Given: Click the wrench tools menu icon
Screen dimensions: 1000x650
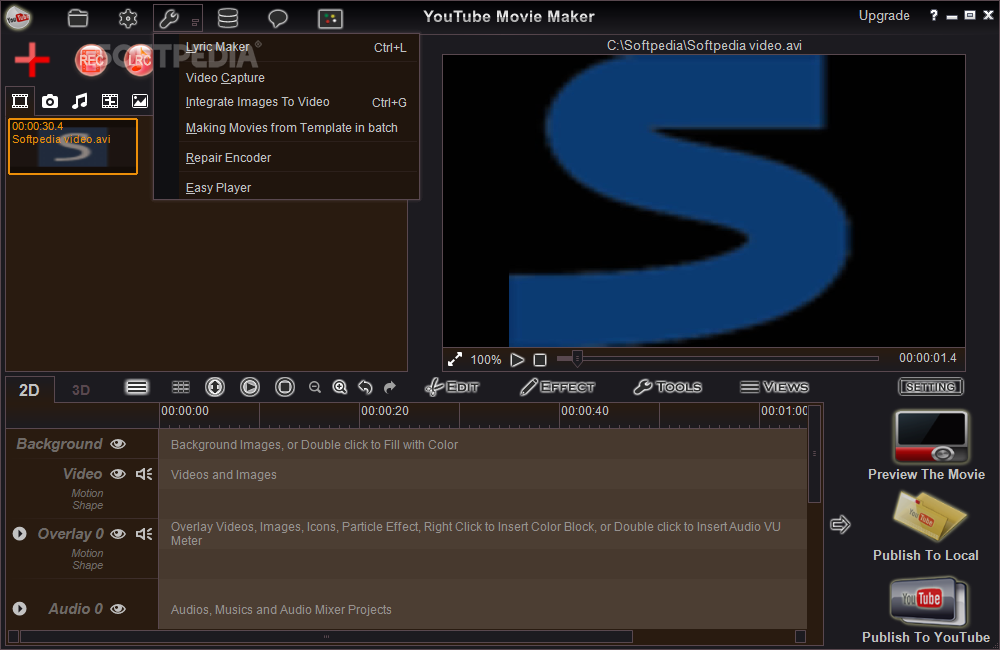Looking at the screenshot, I should point(169,18).
